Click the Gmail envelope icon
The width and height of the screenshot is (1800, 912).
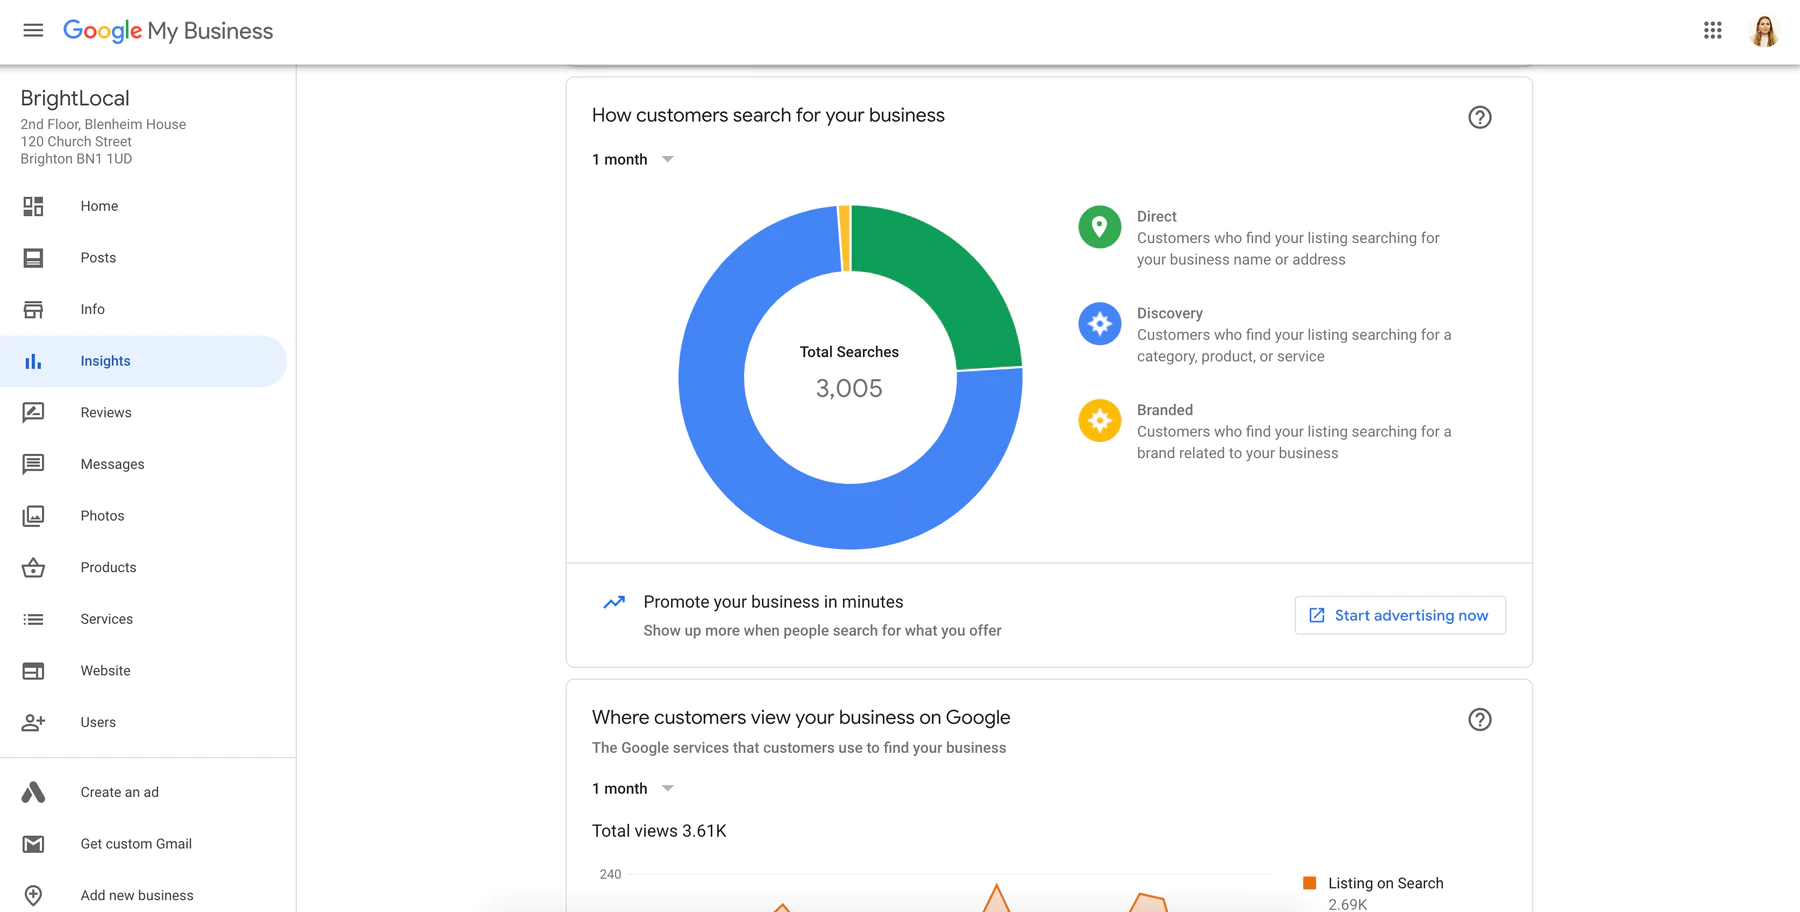click(33, 844)
